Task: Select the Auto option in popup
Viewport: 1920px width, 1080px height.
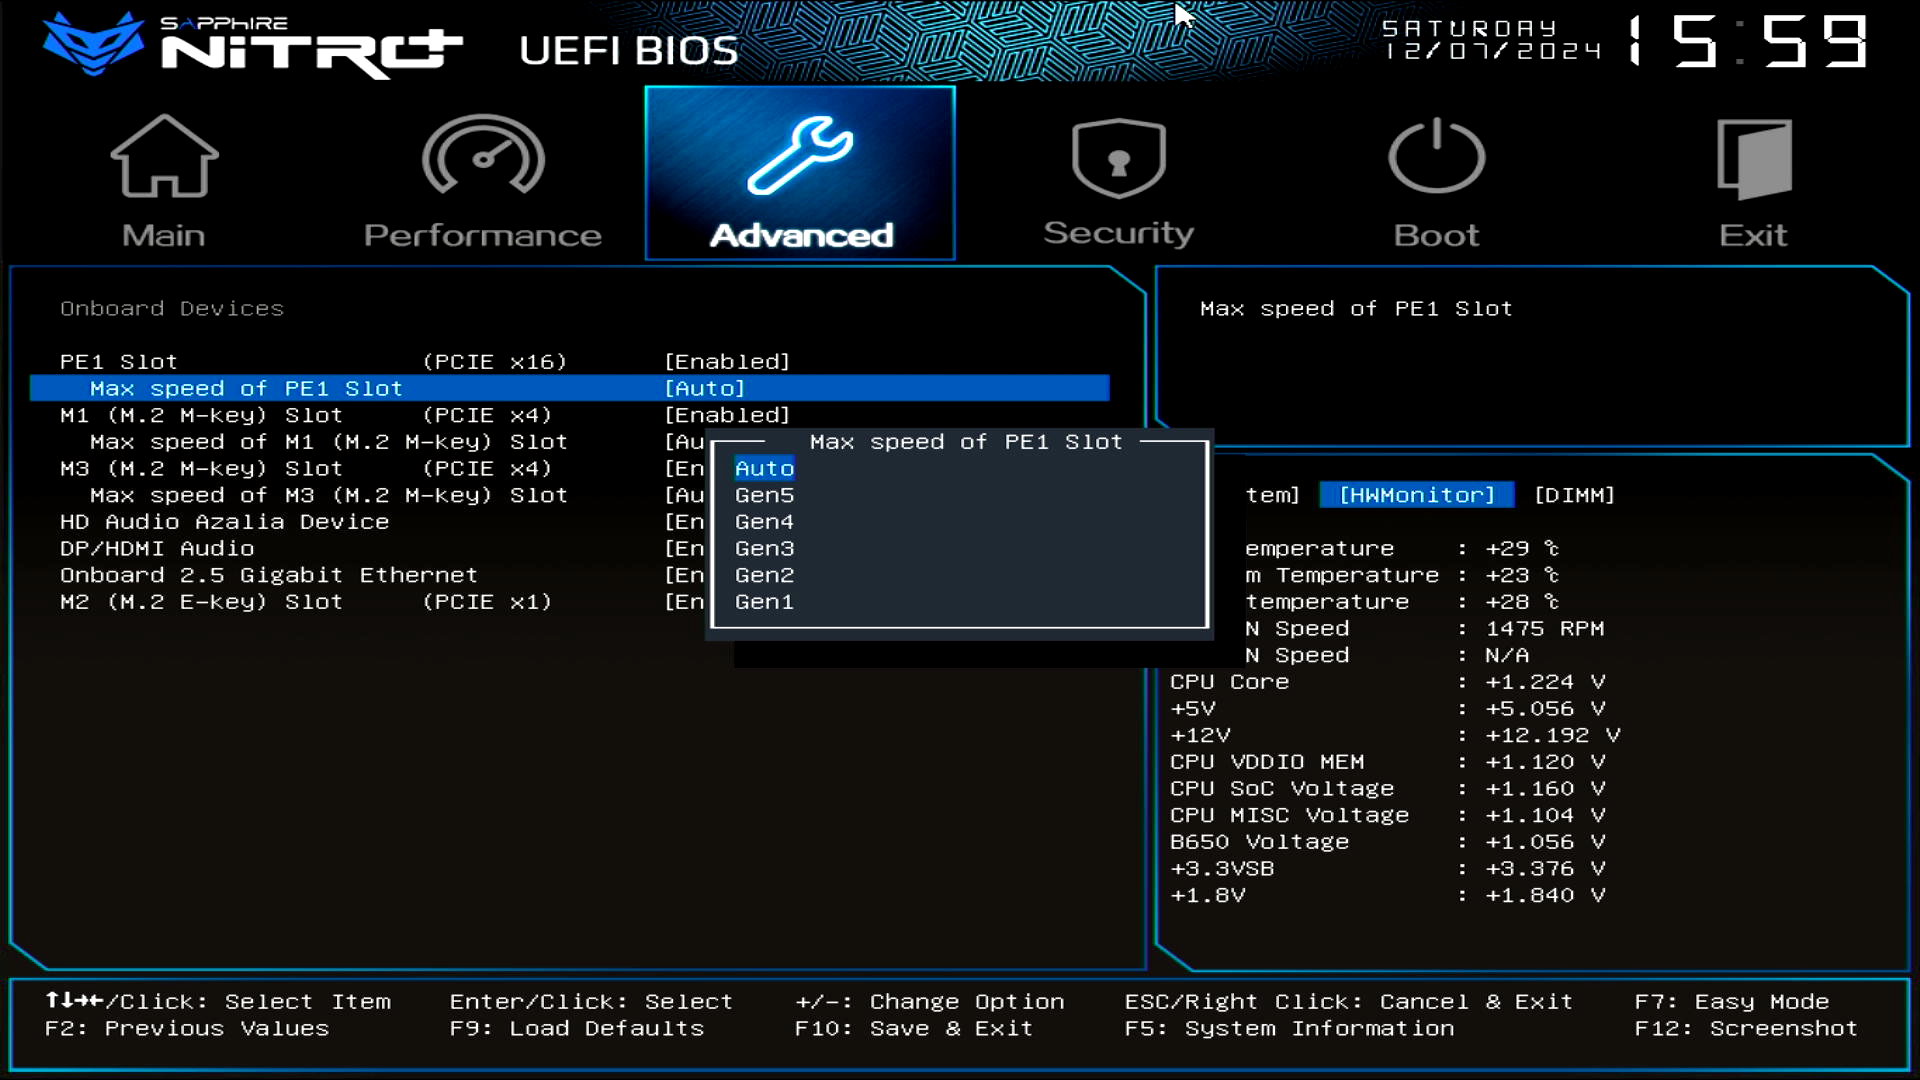Action: point(764,468)
